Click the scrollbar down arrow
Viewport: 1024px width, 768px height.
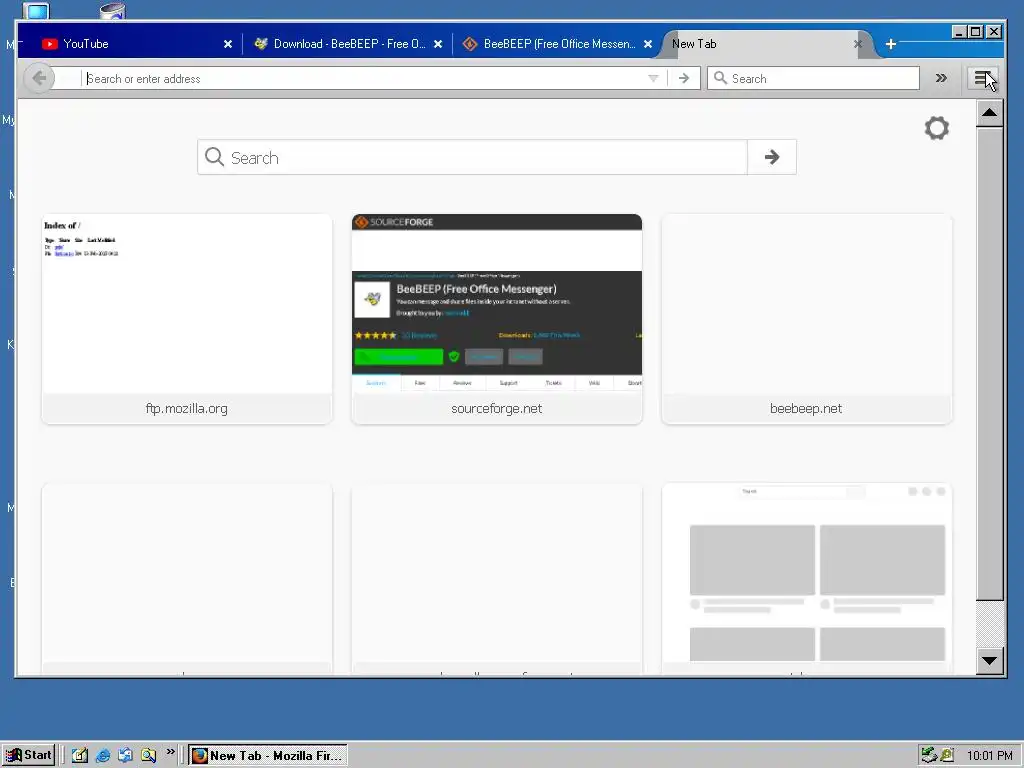pos(989,660)
